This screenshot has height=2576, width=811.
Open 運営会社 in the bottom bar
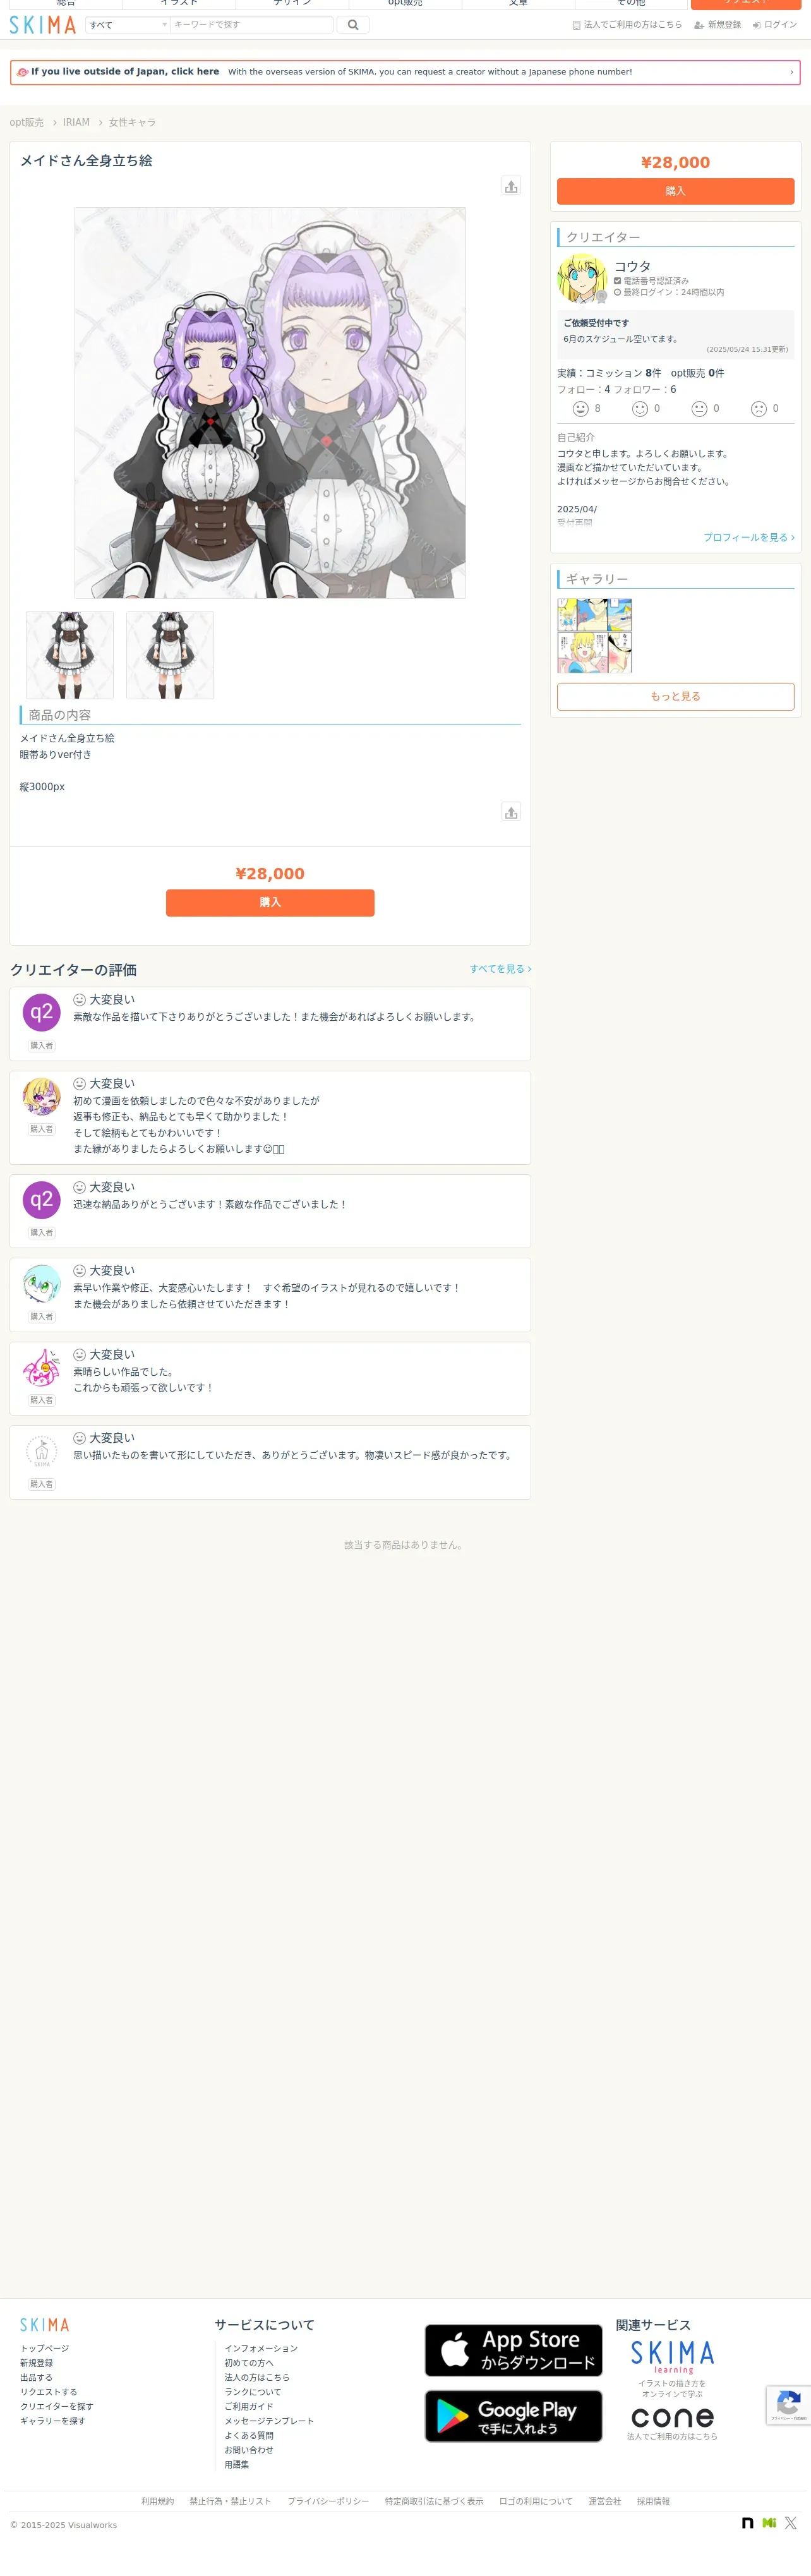pyautogui.click(x=605, y=2501)
